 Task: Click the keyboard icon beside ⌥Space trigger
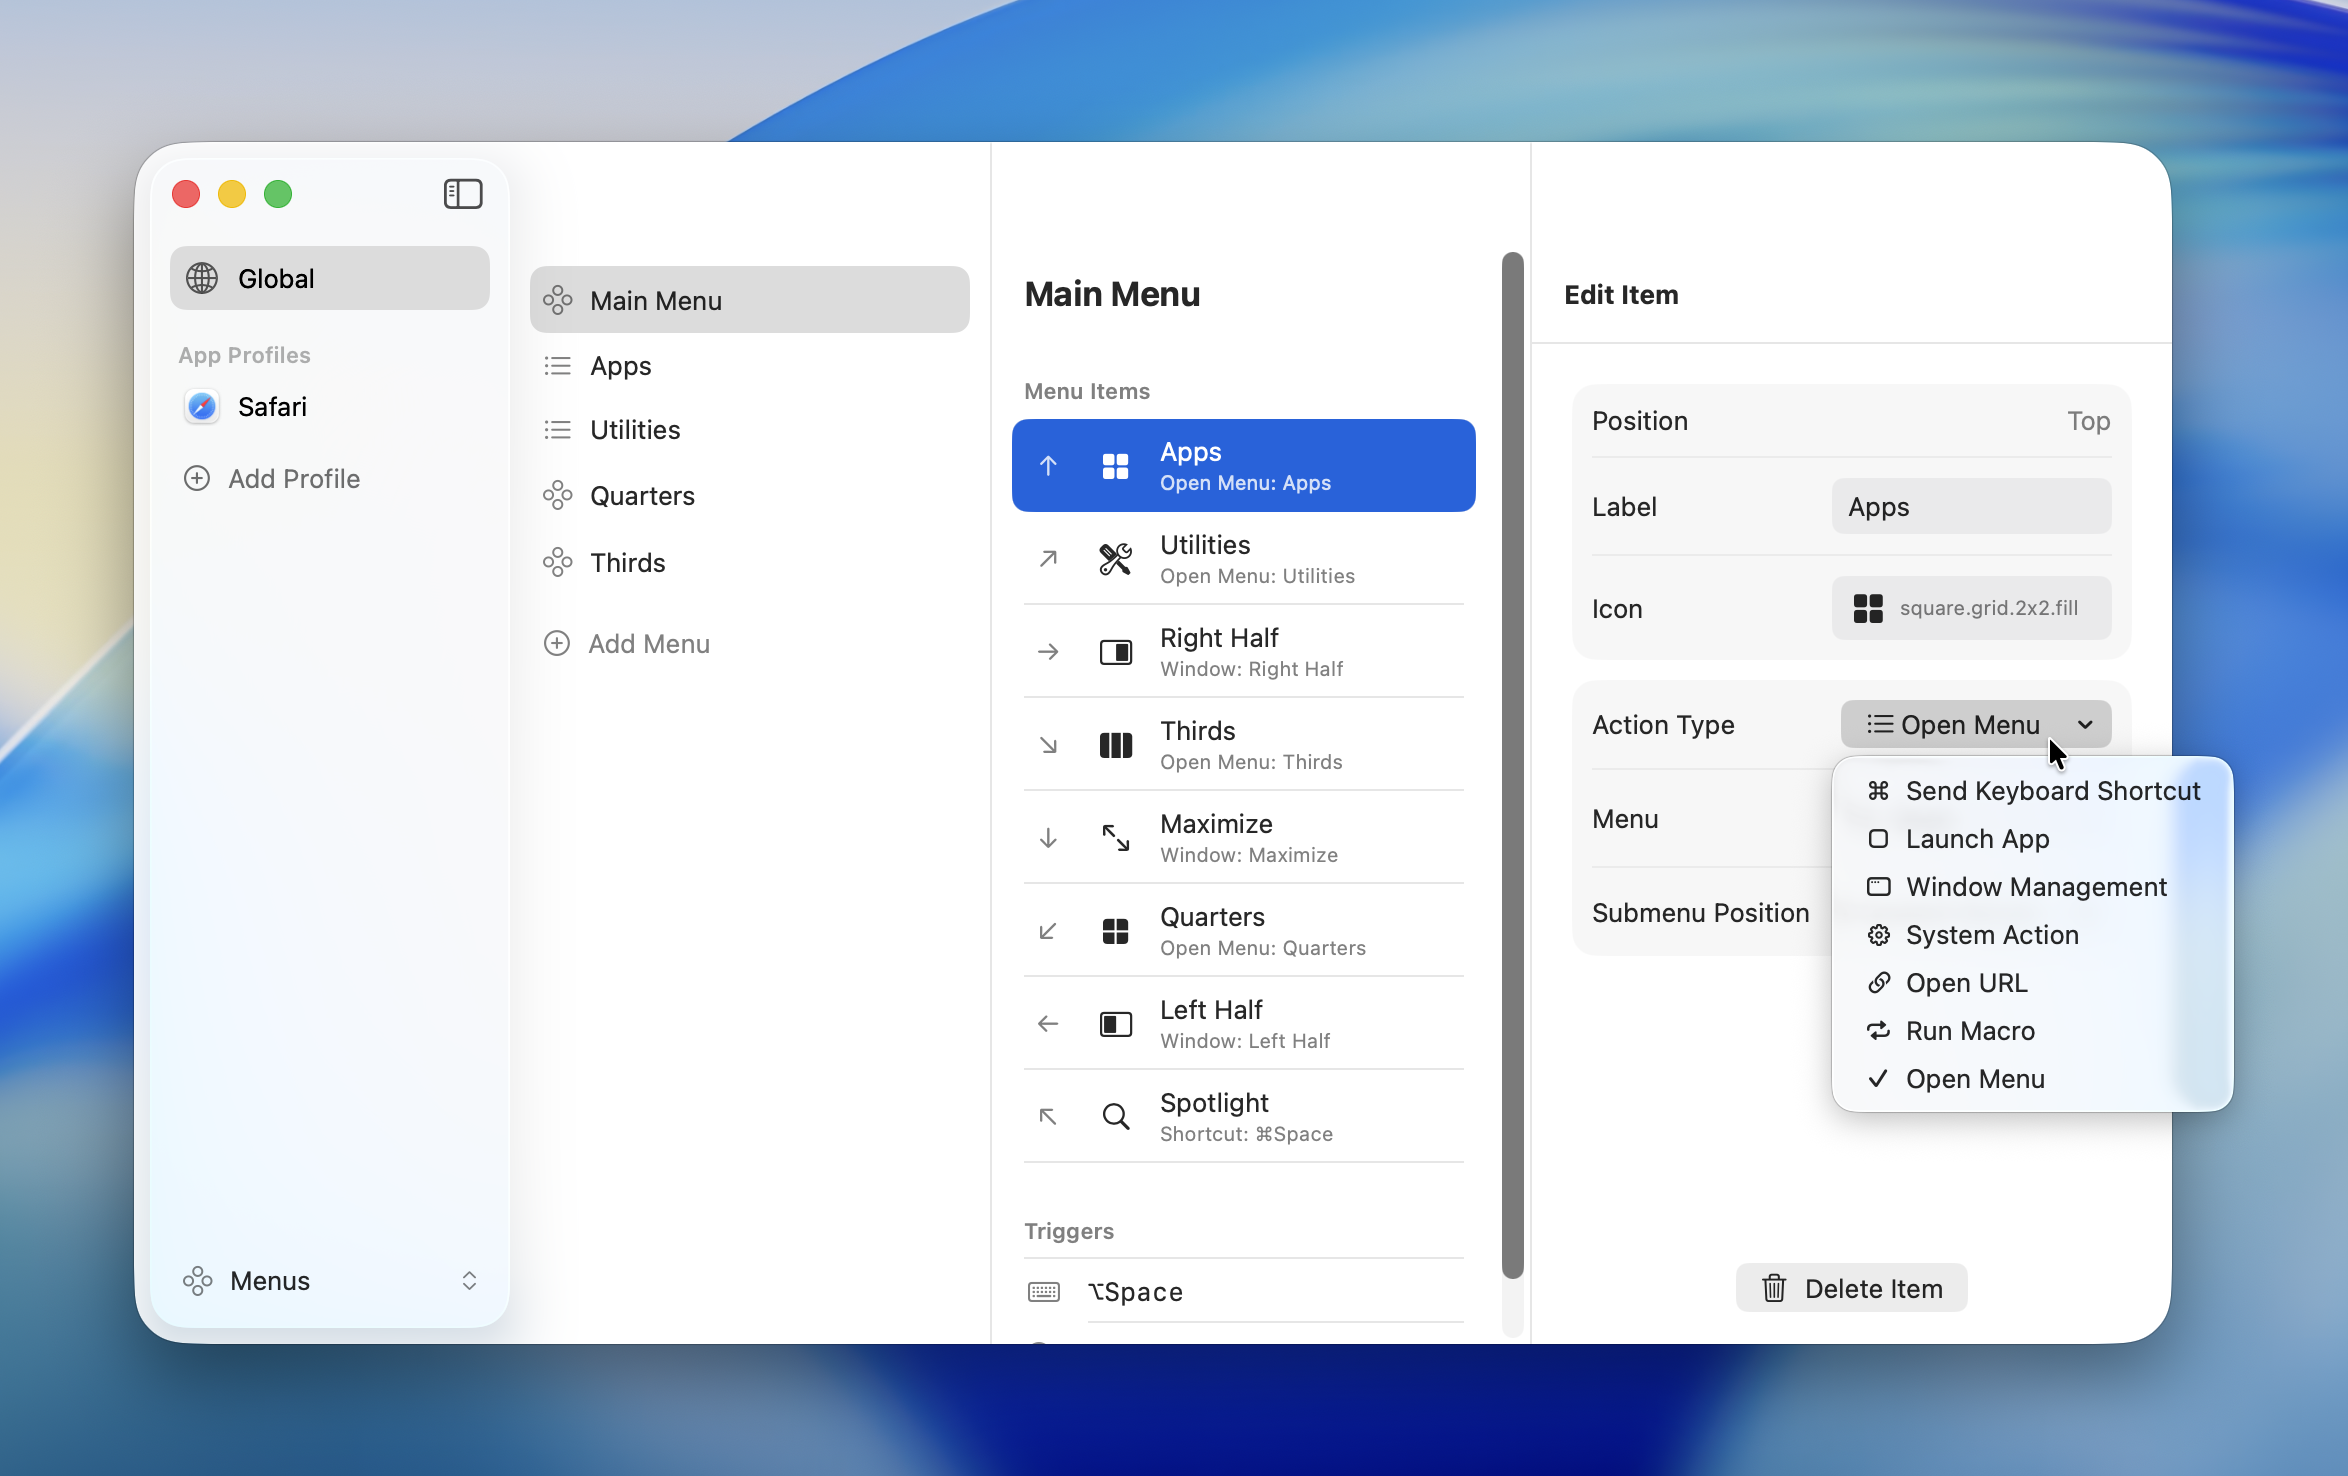[1043, 1292]
